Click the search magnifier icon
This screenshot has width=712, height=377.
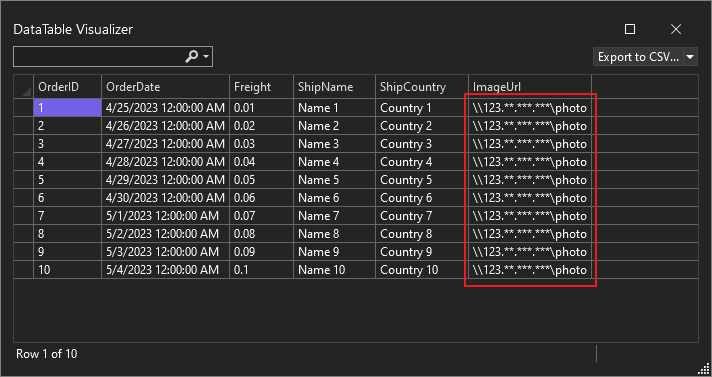192,56
